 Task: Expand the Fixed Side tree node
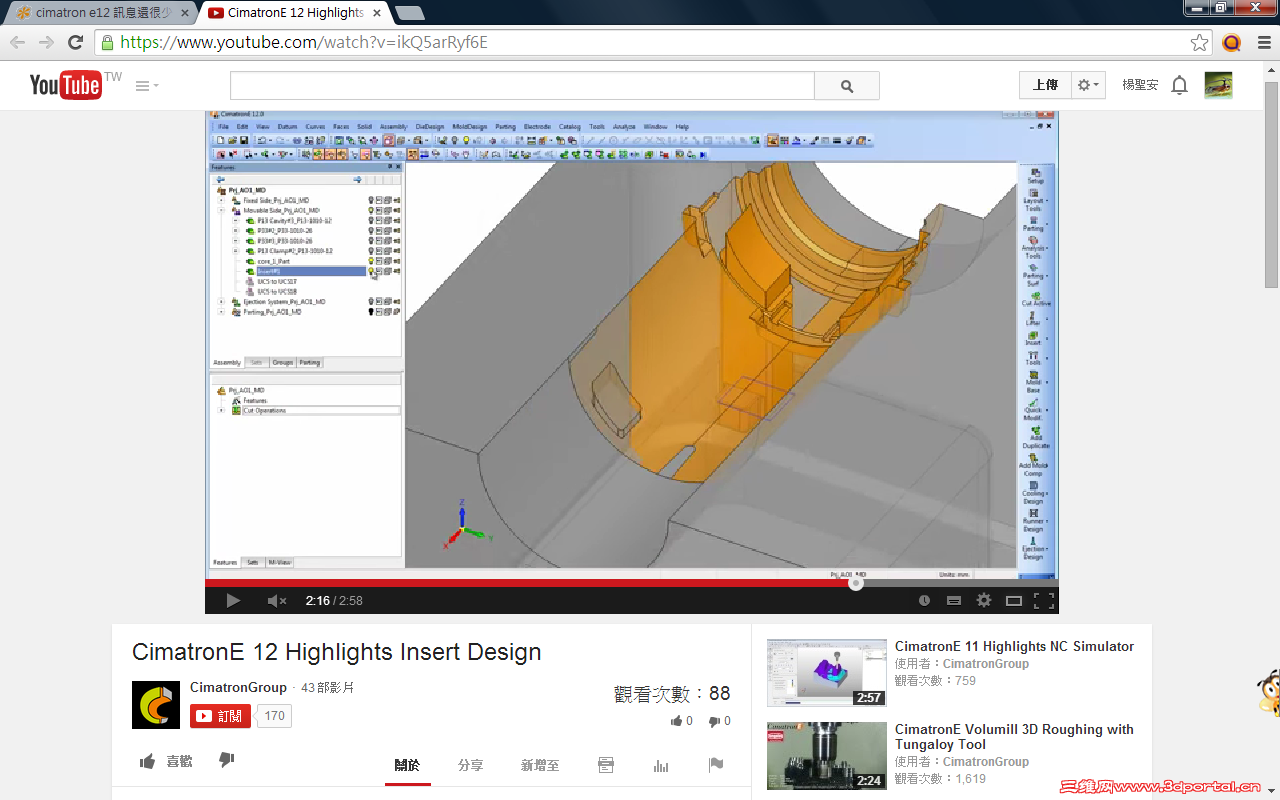click(221, 200)
